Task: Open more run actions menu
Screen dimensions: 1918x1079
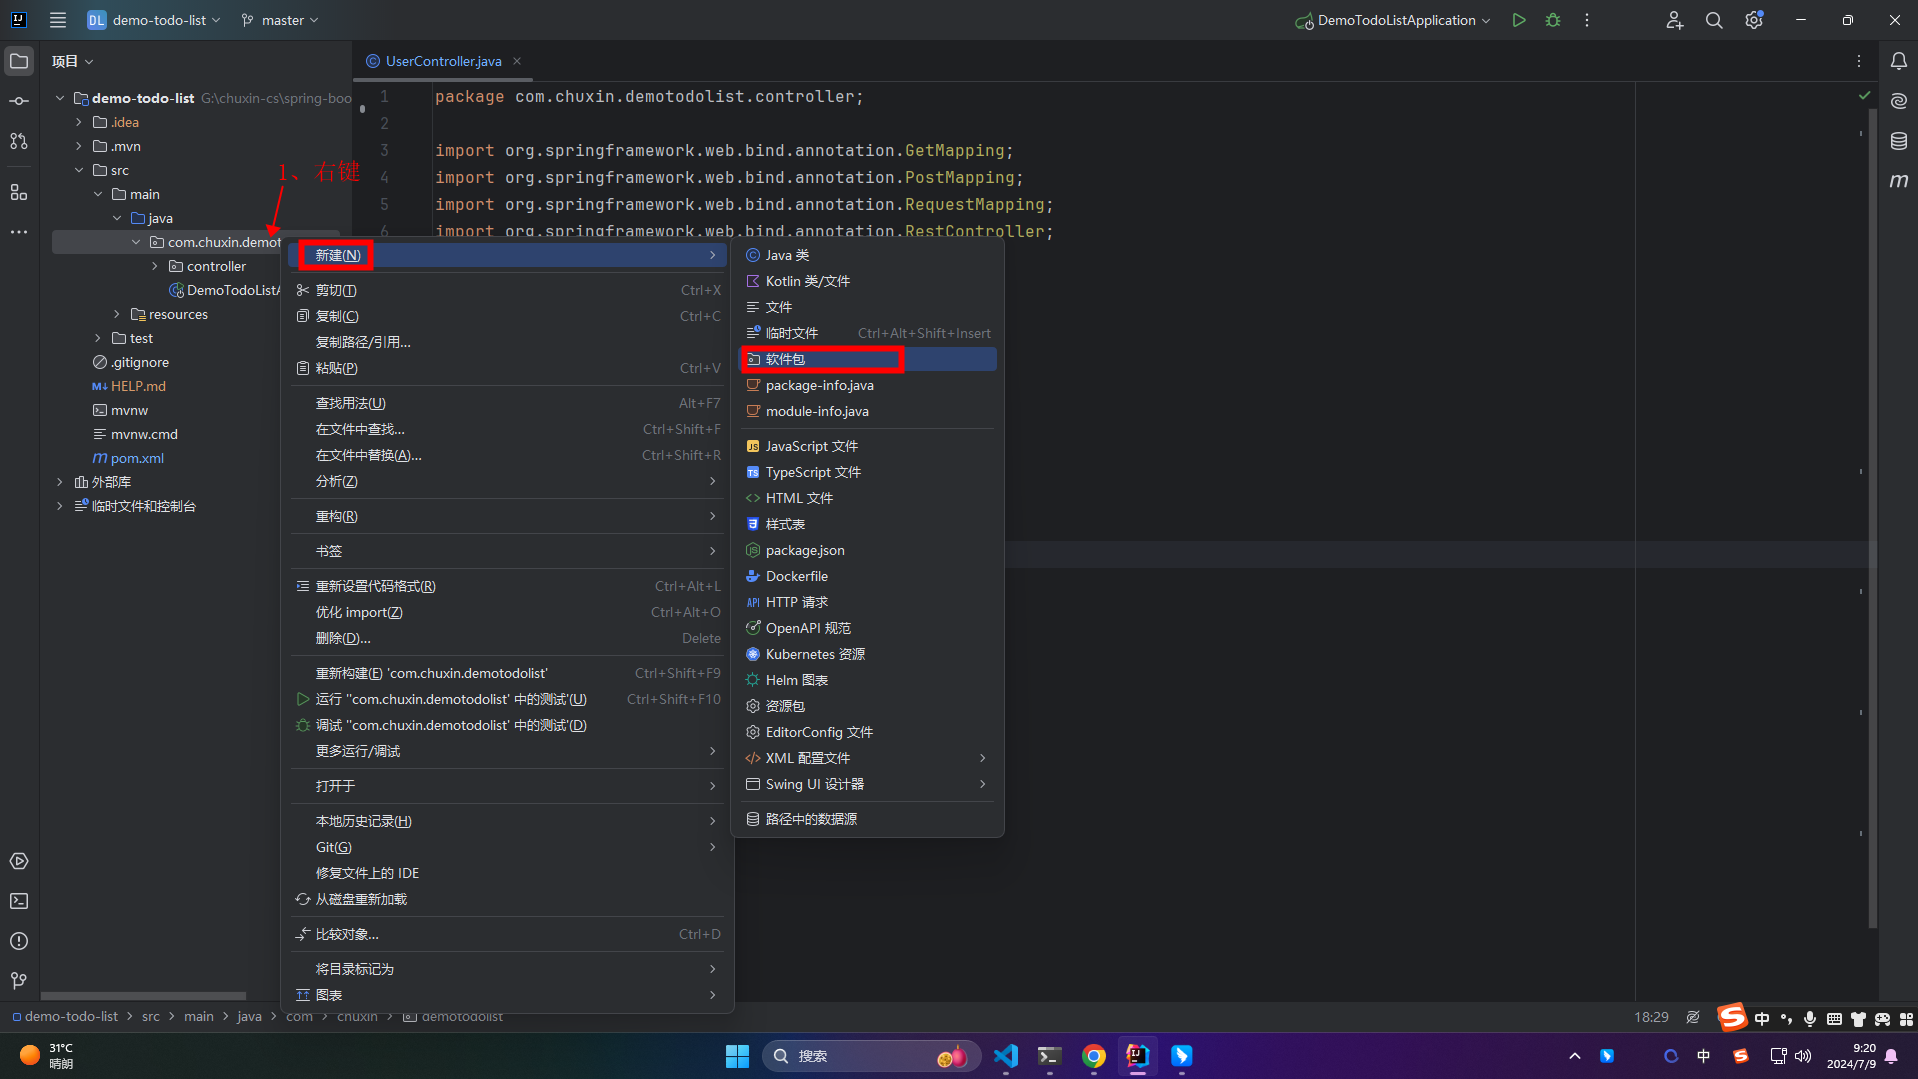Action: click(x=1587, y=20)
